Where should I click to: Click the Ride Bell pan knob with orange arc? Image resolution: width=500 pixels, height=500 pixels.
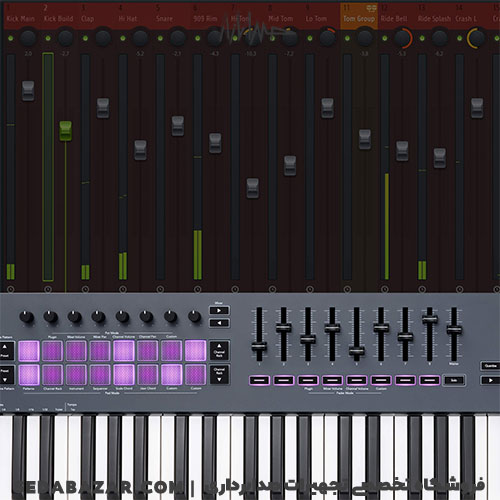pos(402,38)
